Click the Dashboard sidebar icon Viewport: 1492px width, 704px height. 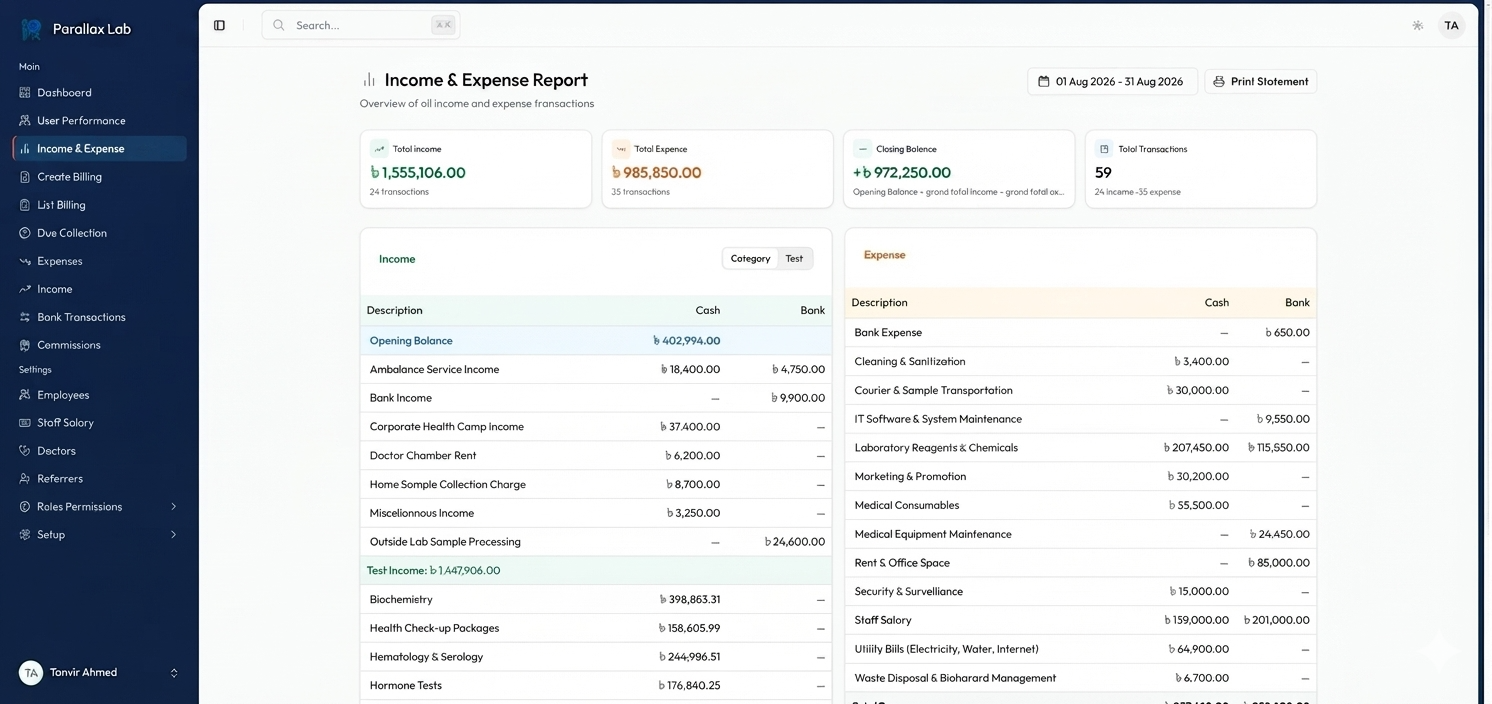click(x=25, y=93)
